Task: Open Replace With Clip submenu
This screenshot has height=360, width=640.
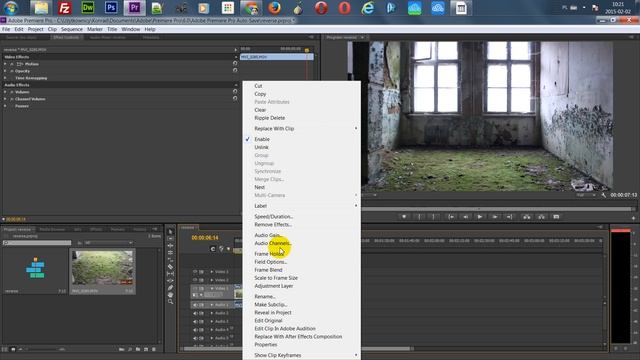Action: coord(302,129)
